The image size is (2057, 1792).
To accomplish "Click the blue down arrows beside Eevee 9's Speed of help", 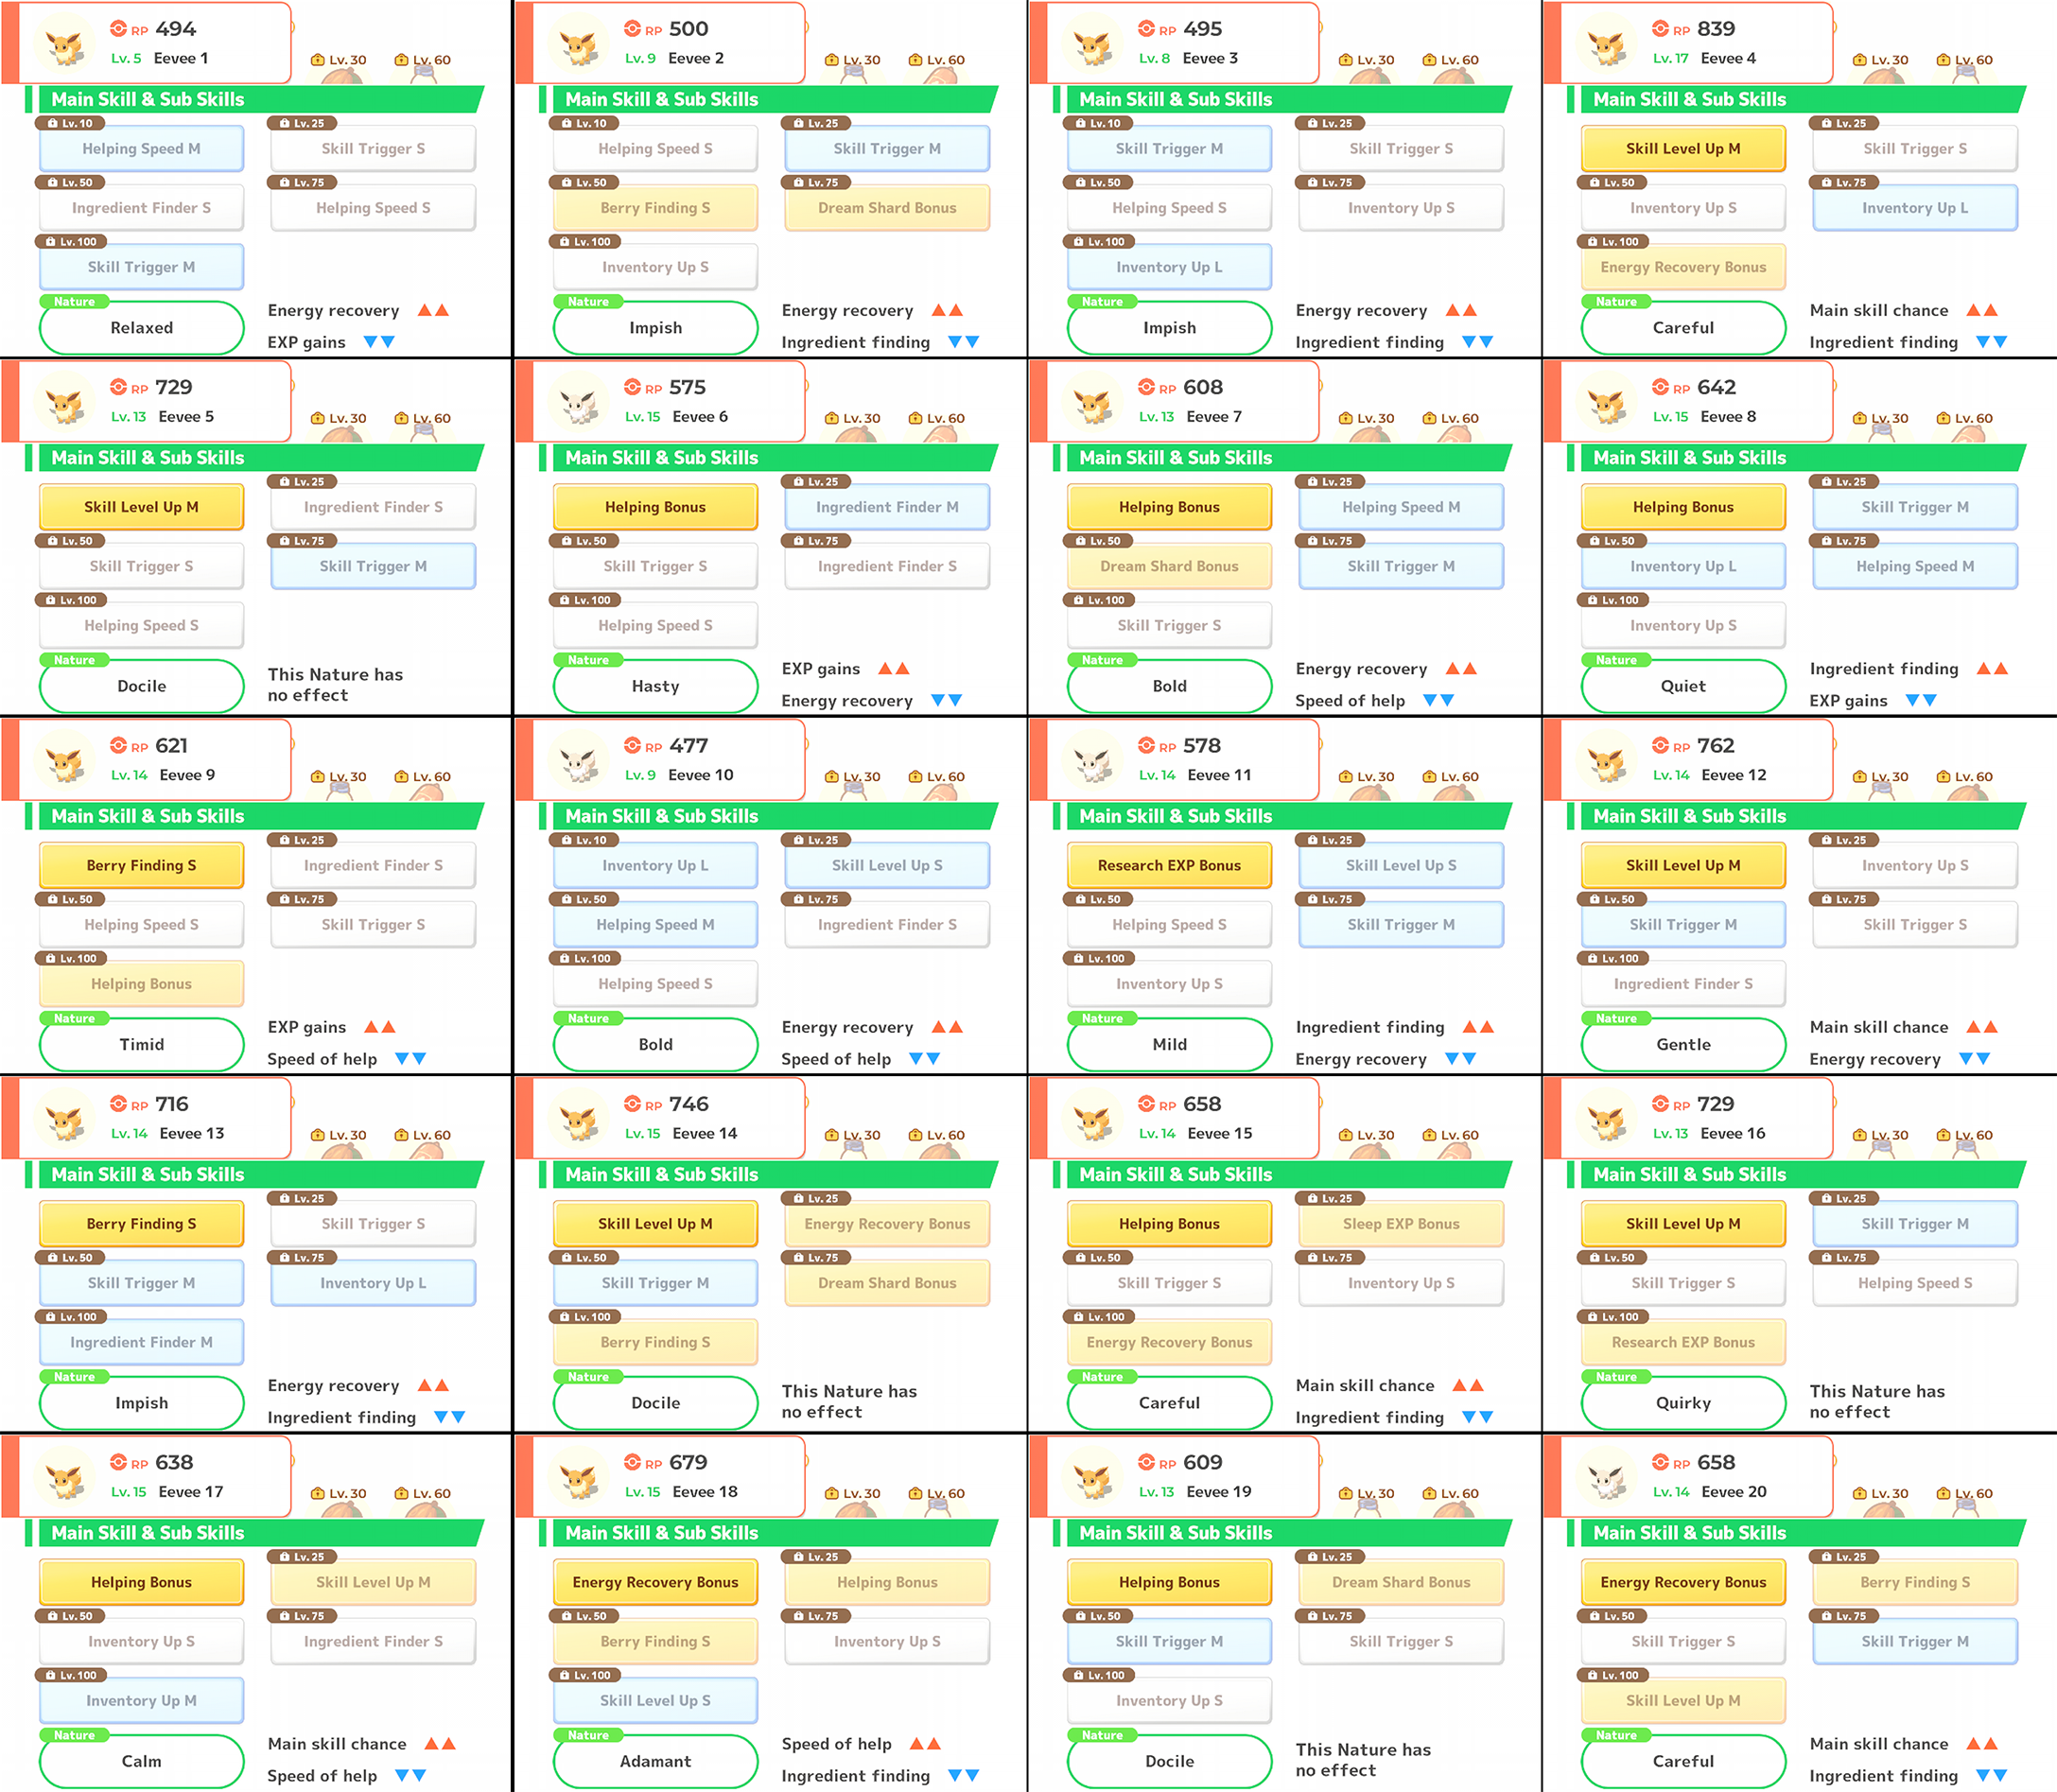I will (410, 1058).
